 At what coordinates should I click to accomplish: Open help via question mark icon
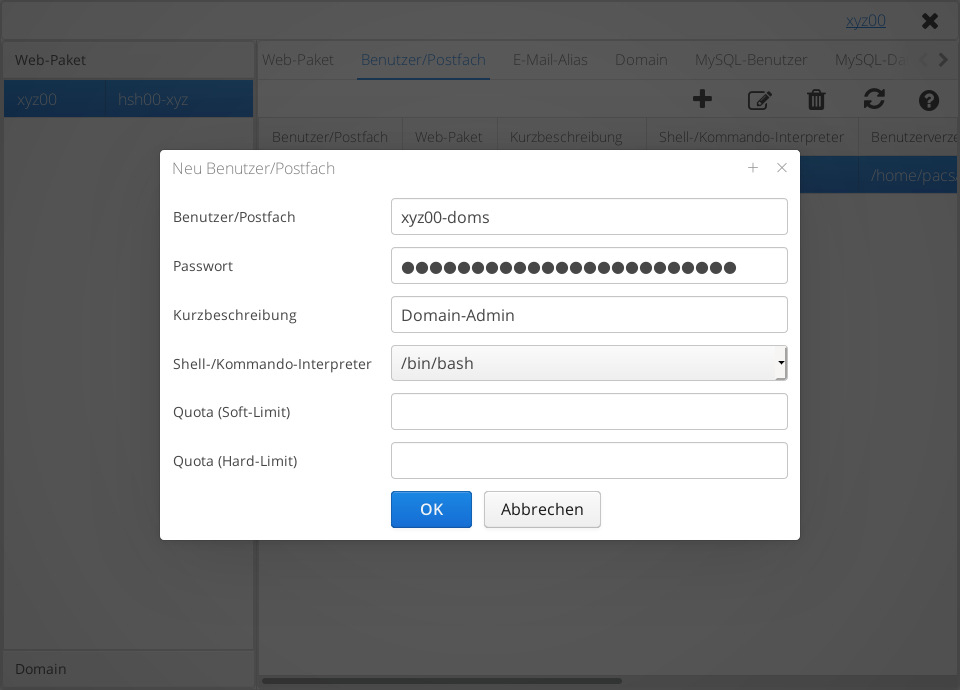(x=928, y=99)
